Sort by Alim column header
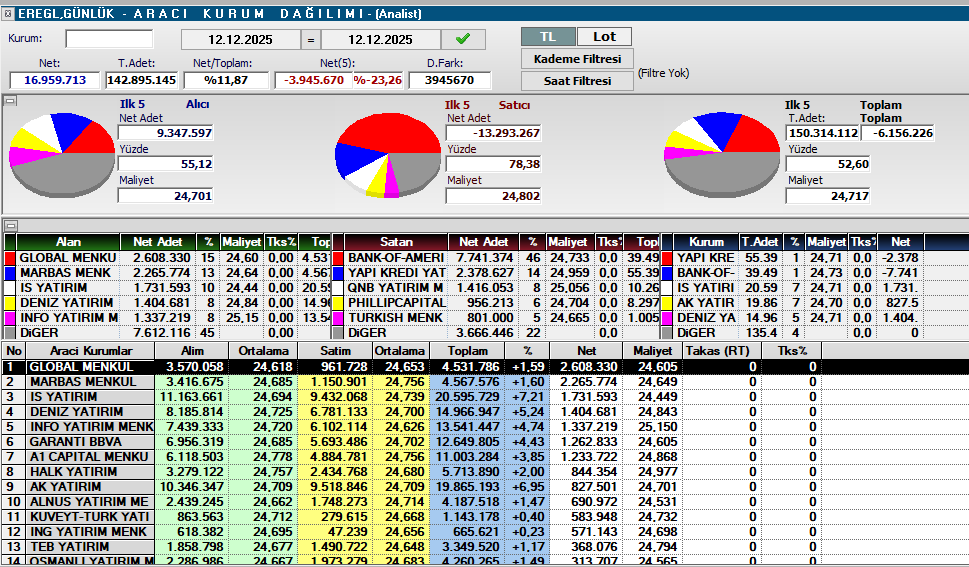Viewport: 969px width, 567px height. click(x=192, y=351)
